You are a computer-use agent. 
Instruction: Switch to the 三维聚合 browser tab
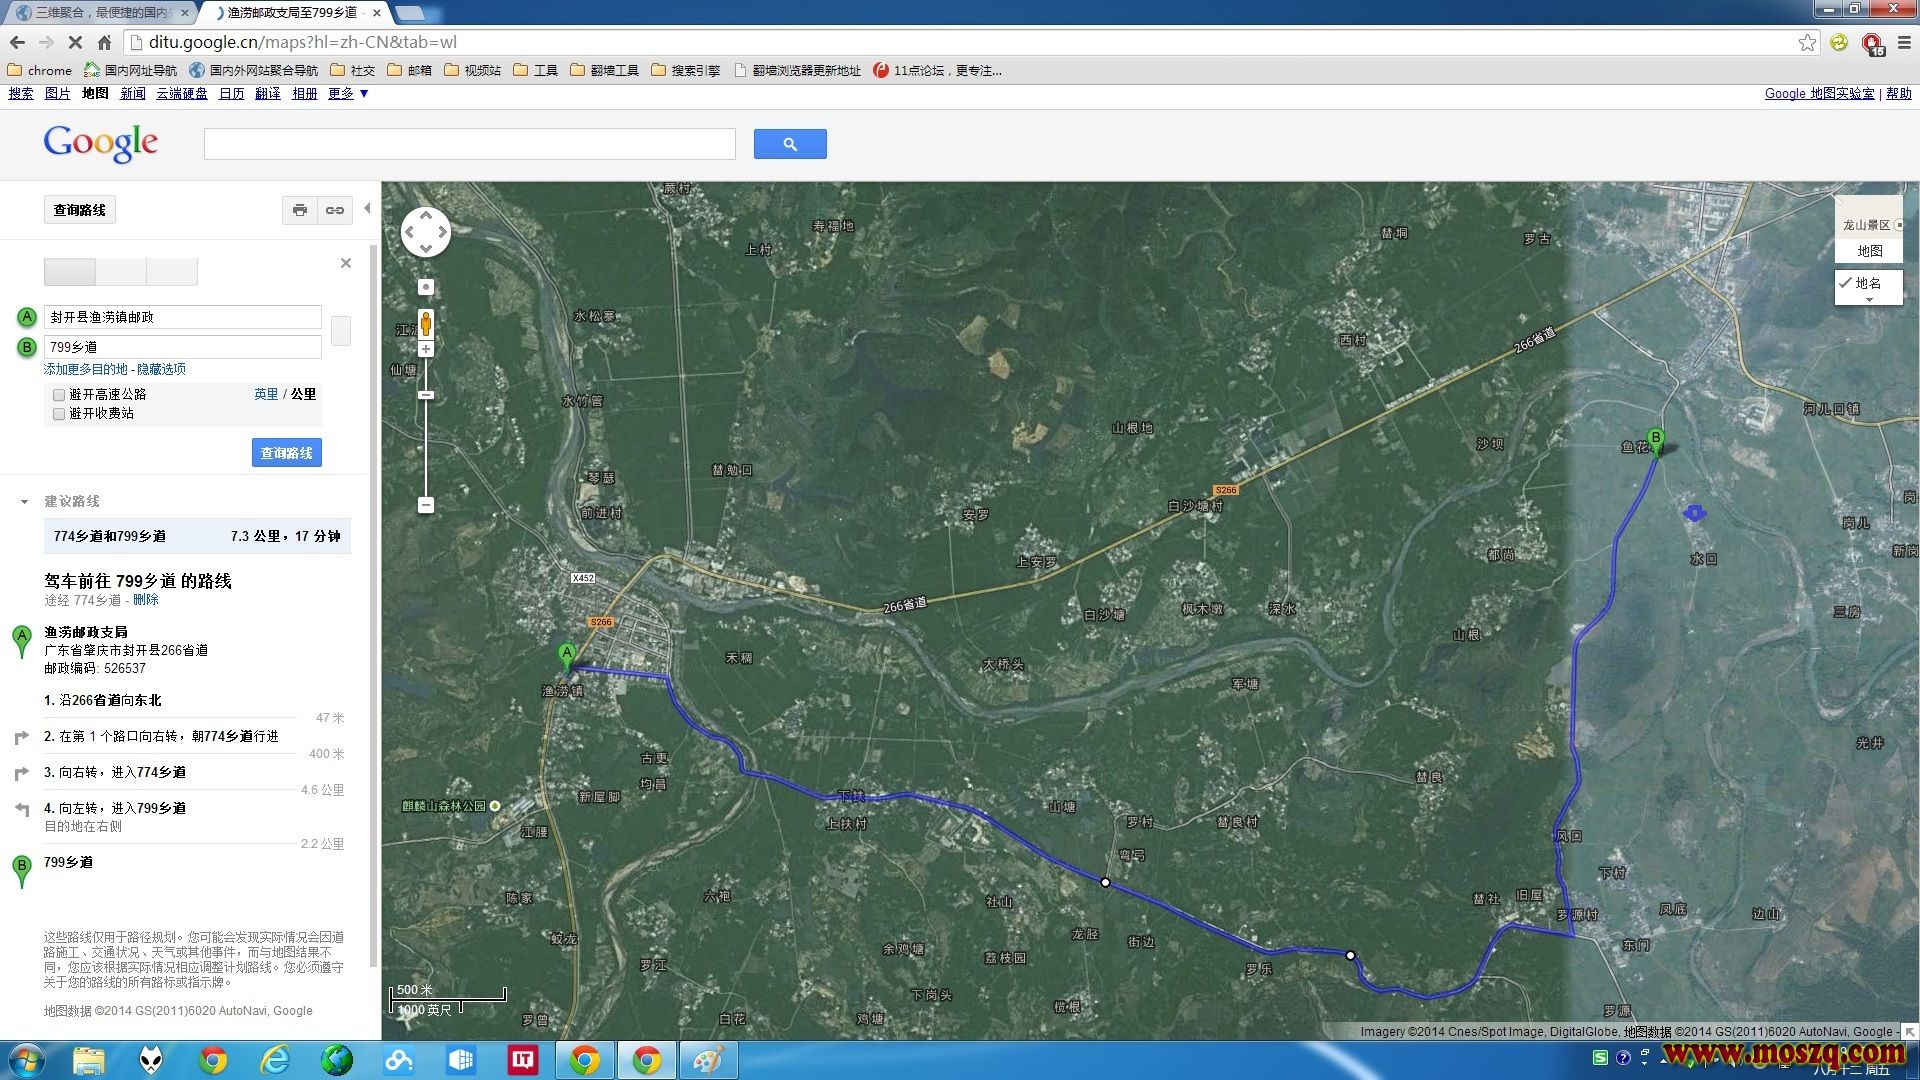(100, 13)
